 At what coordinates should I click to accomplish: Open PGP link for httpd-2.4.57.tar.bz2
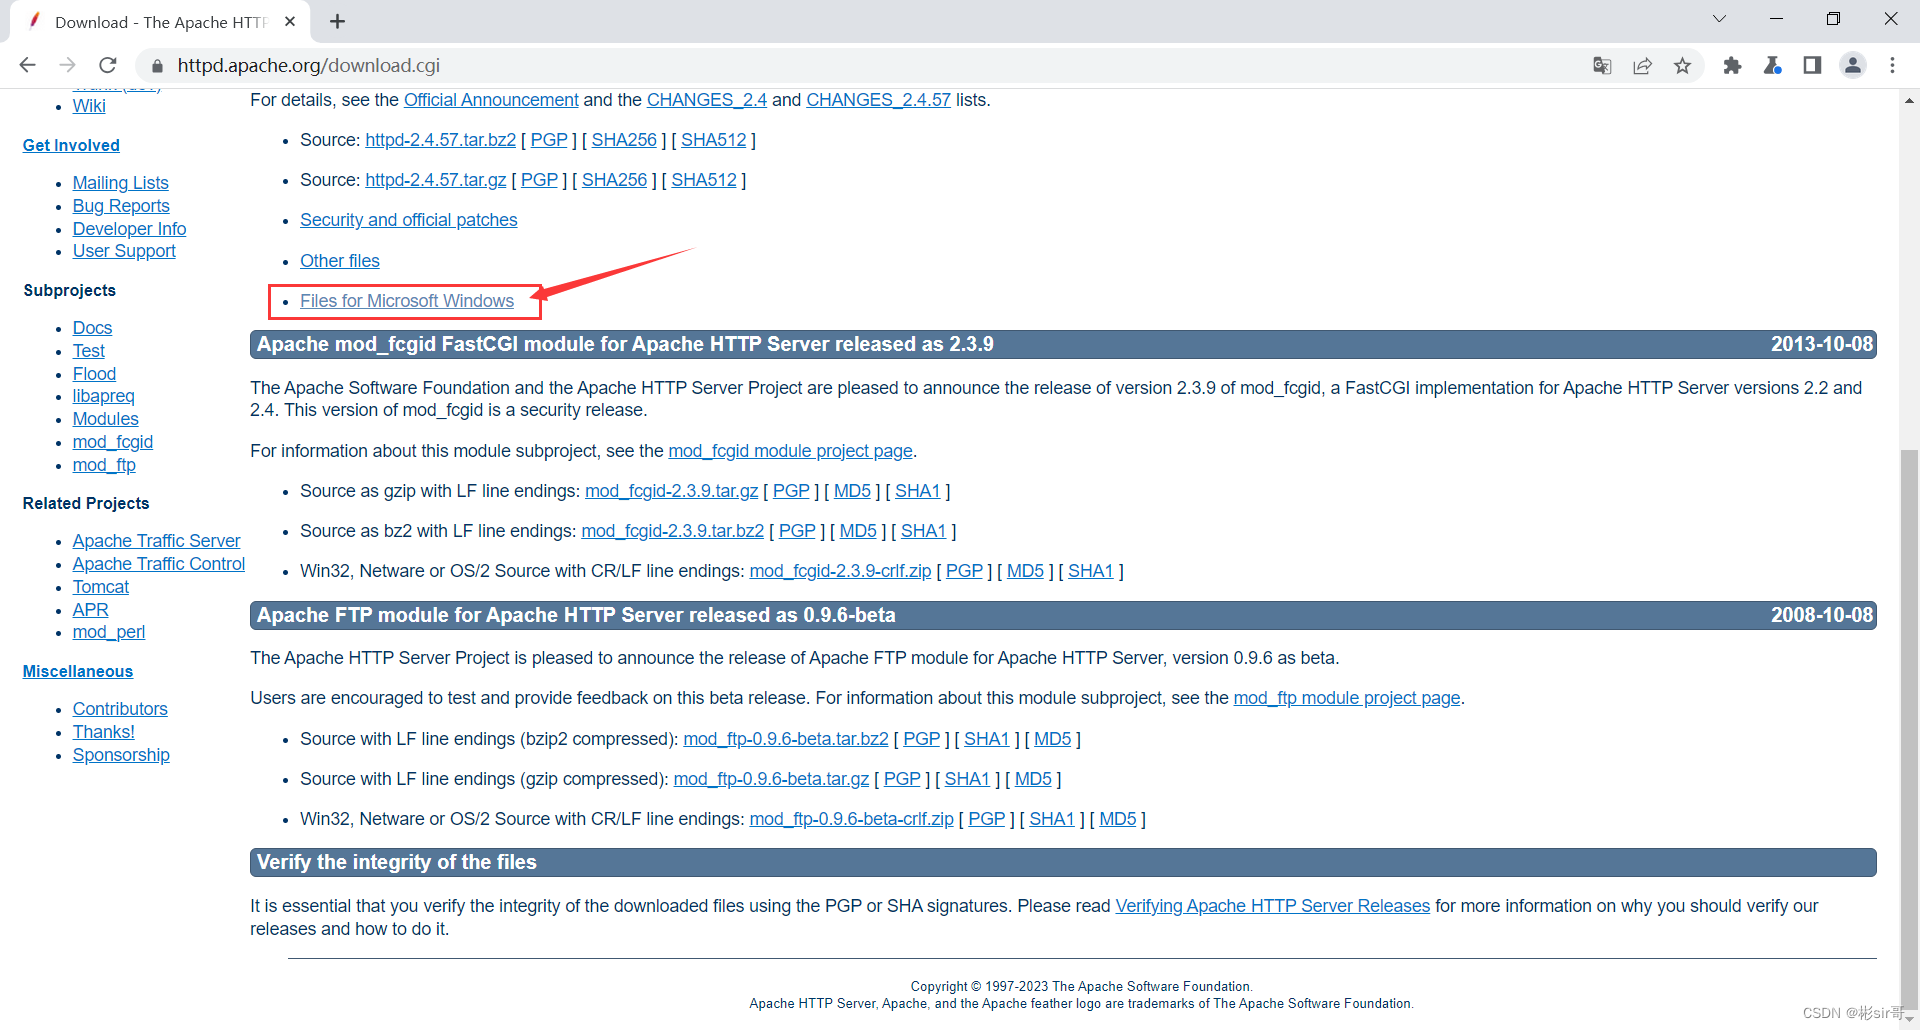549,140
